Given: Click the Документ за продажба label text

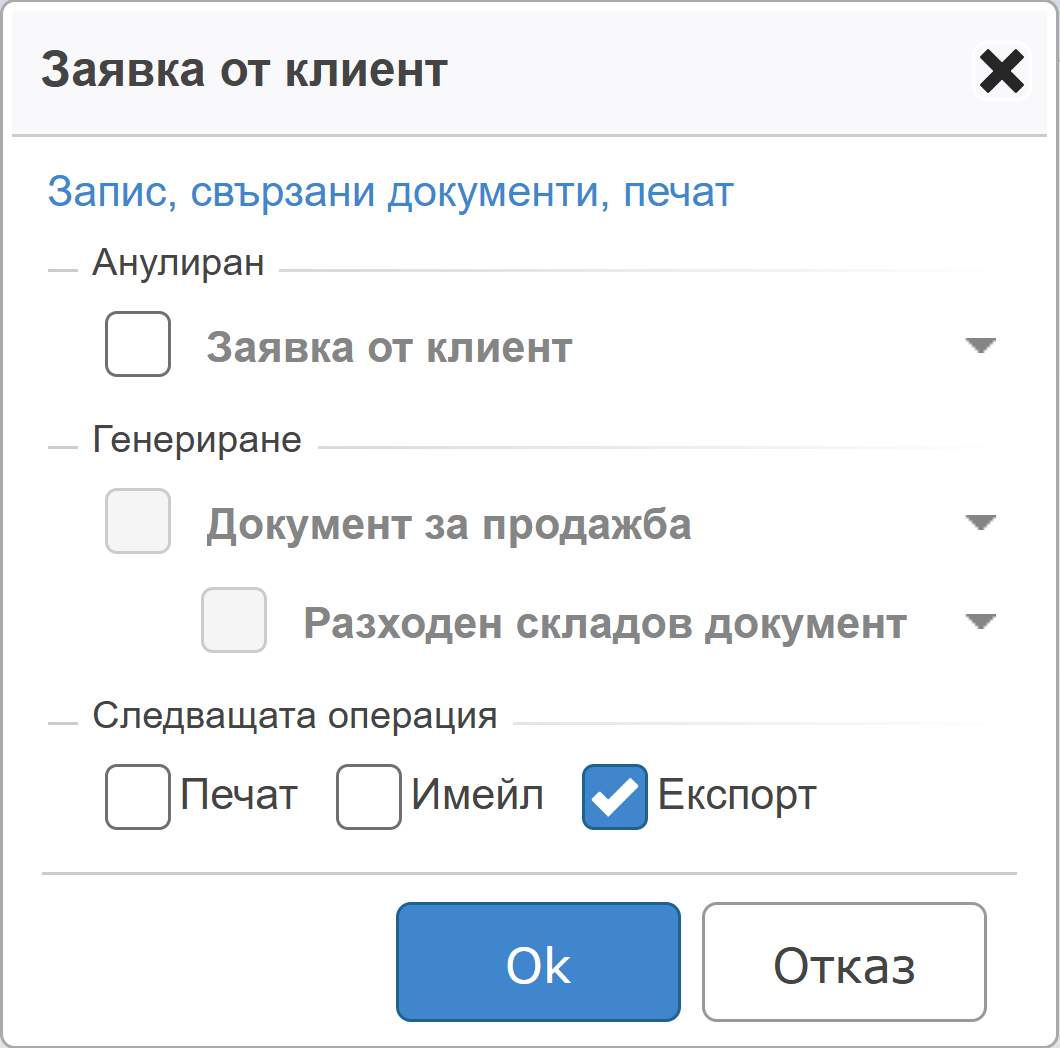Looking at the screenshot, I should 448,524.
